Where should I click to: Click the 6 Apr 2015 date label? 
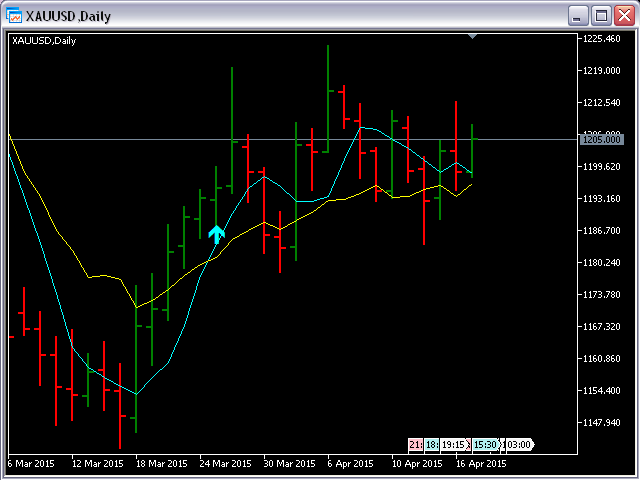pyautogui.click(x=351, y=464)
